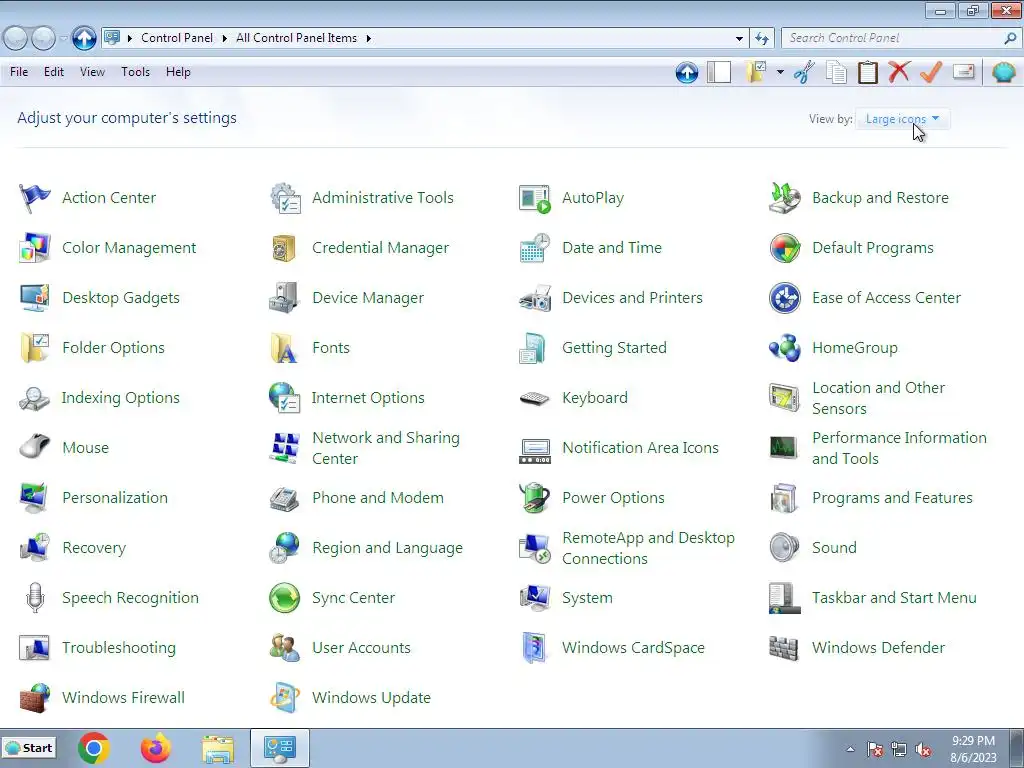The width and height of the screenshot is (1024, 768).
Task: Open the View menu
Action: 92,72
